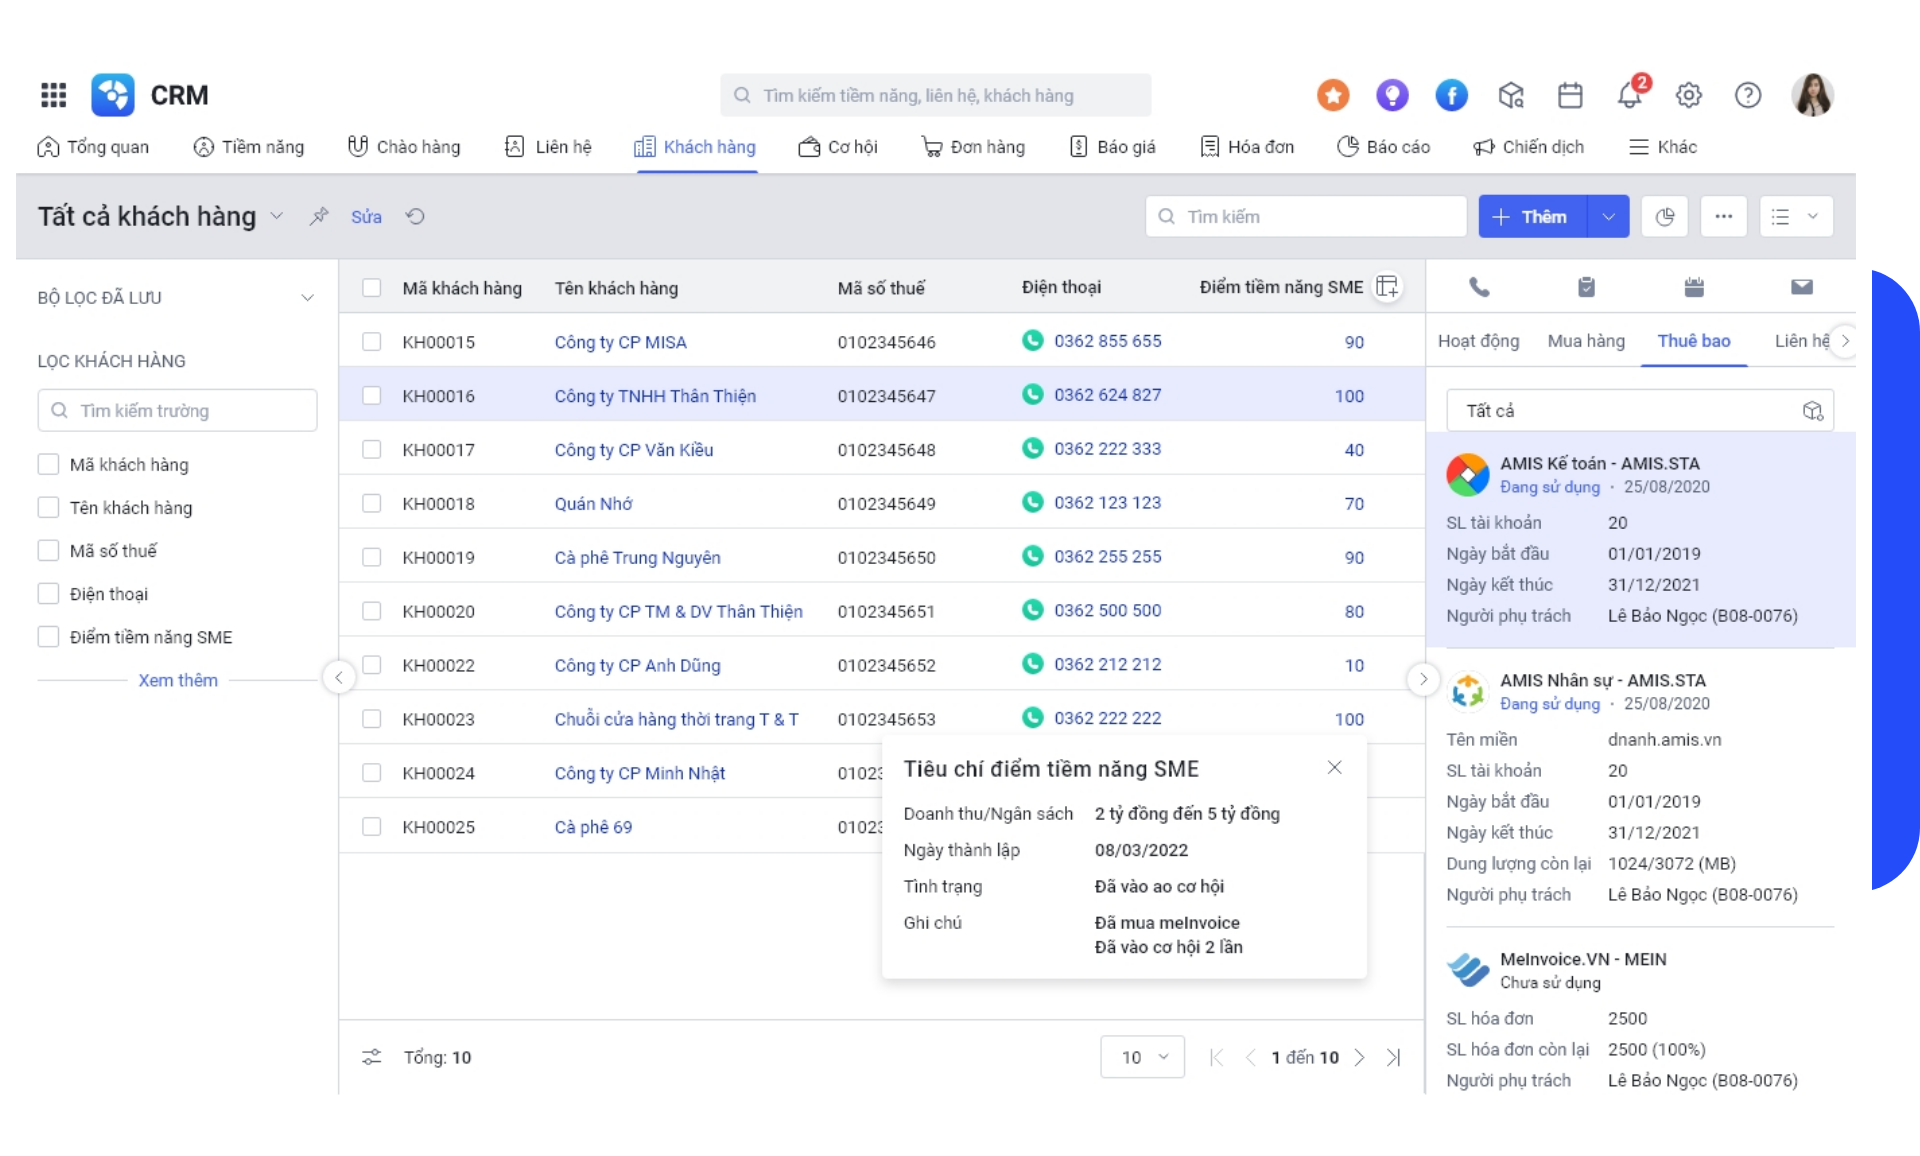Open the three-dots more actions button
The height and width of the screenshot is (1156, 1920).
1724,216
